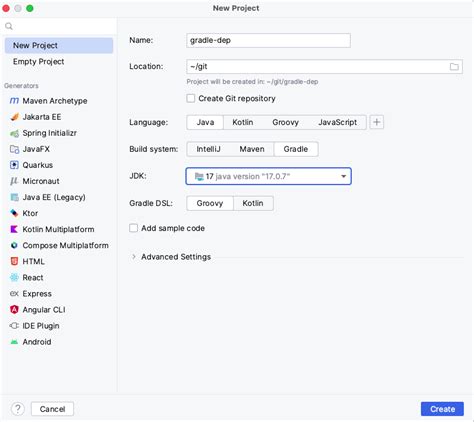The height and width of the screenshot is (422, 474).
Task: Click the Java EE (Legacy) icon
Action: coord(14,197)
